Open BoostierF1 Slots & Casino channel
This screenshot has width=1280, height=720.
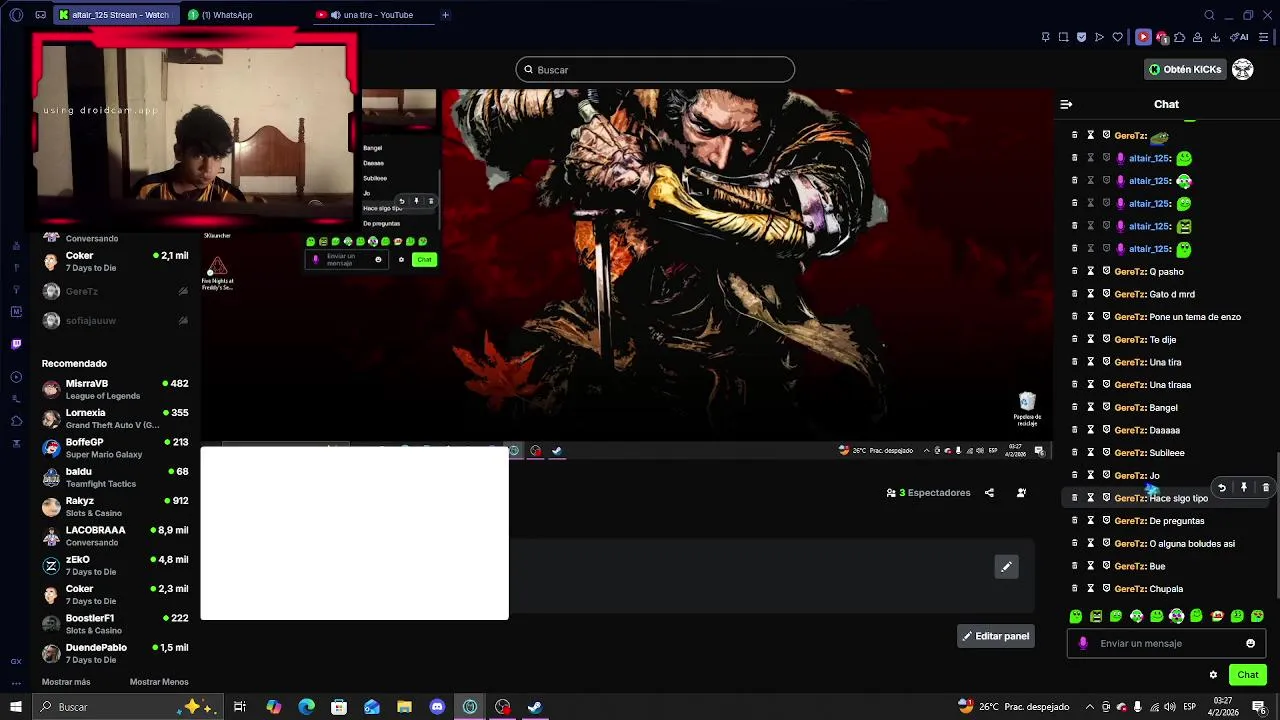pos(115,624)
